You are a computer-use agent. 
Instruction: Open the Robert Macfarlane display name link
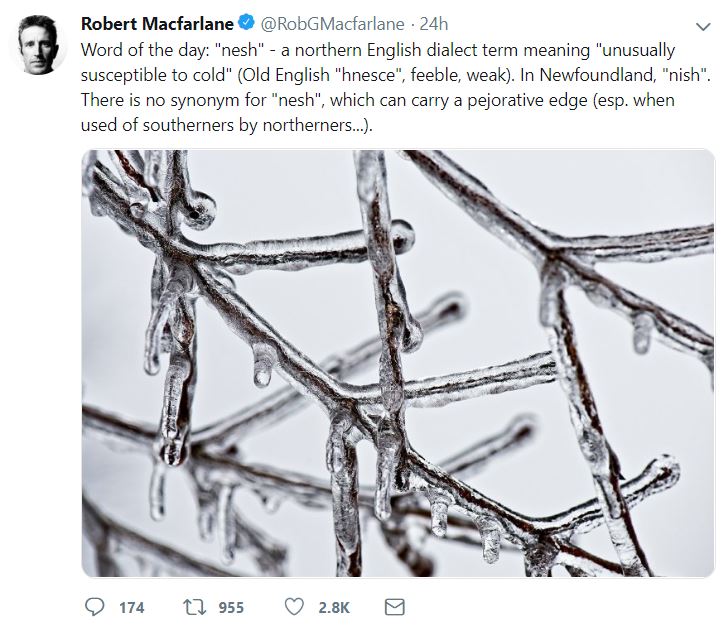[156, 23]
